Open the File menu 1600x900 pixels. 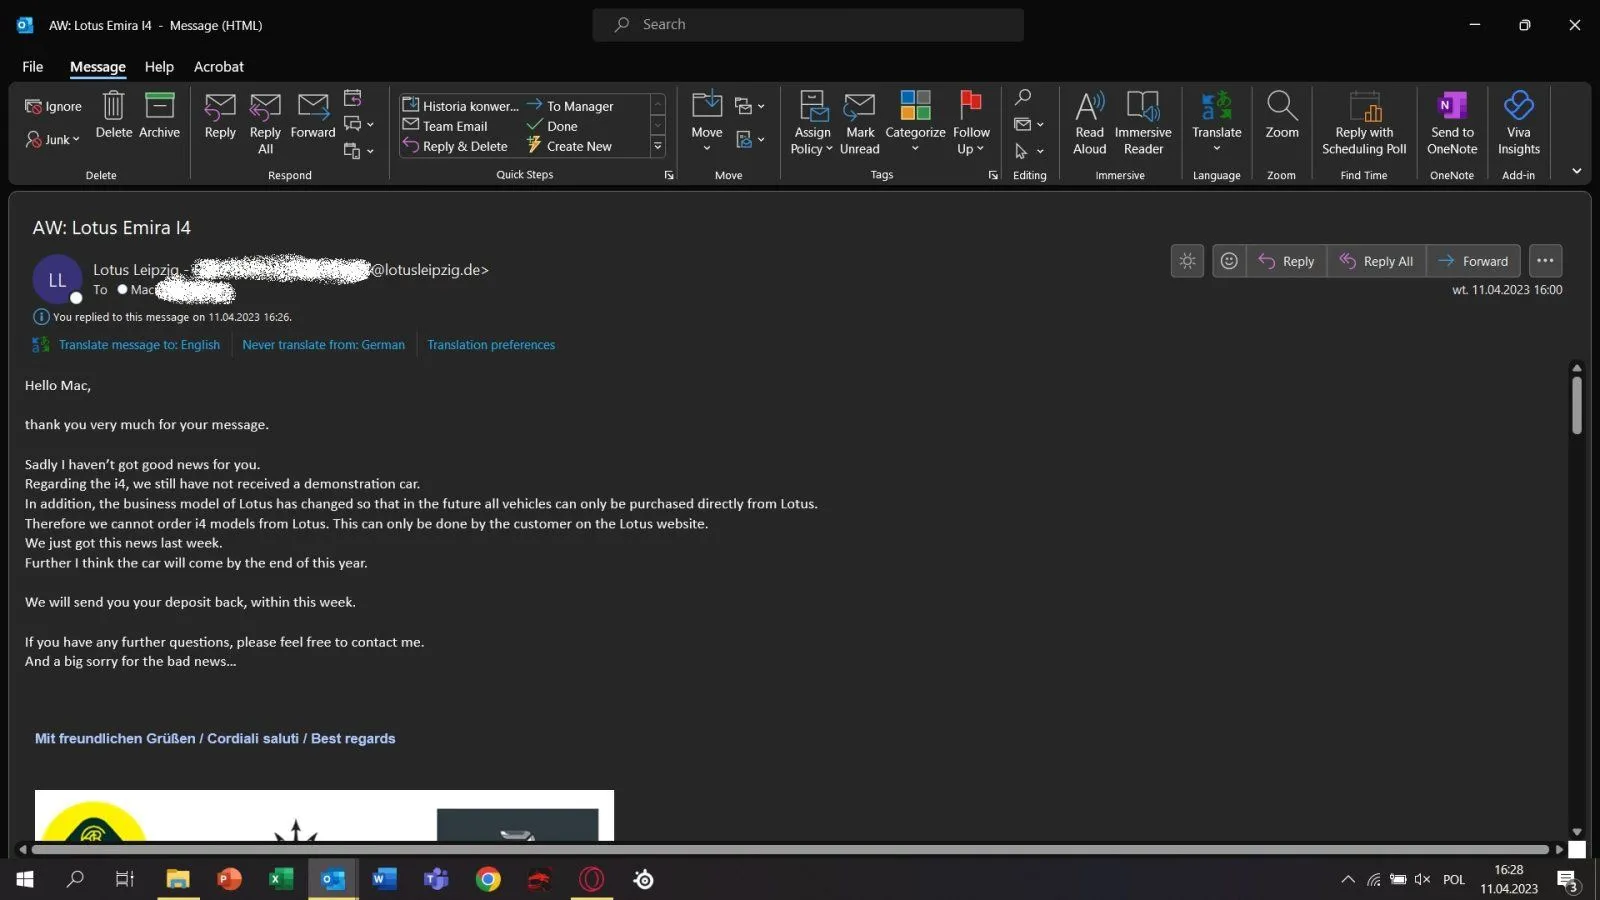[33, 67]
